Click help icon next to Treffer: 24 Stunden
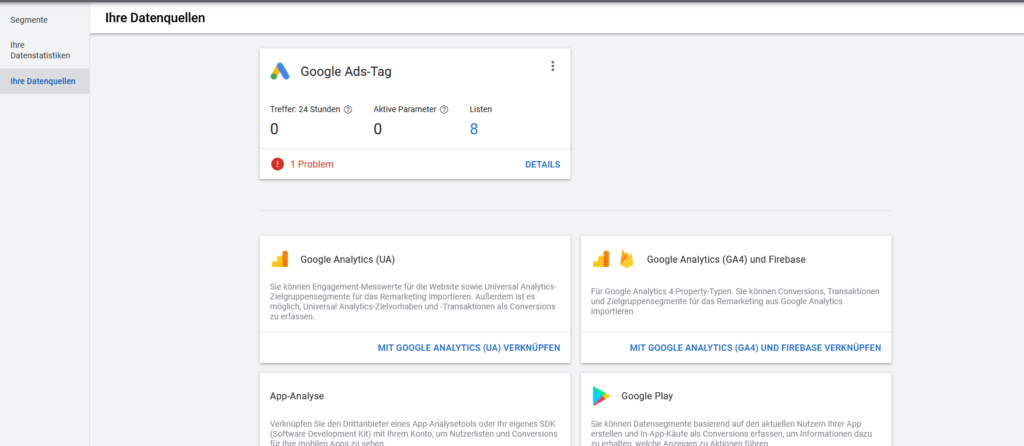Viewport: 1024px width, 446px height. pos(348,109)
